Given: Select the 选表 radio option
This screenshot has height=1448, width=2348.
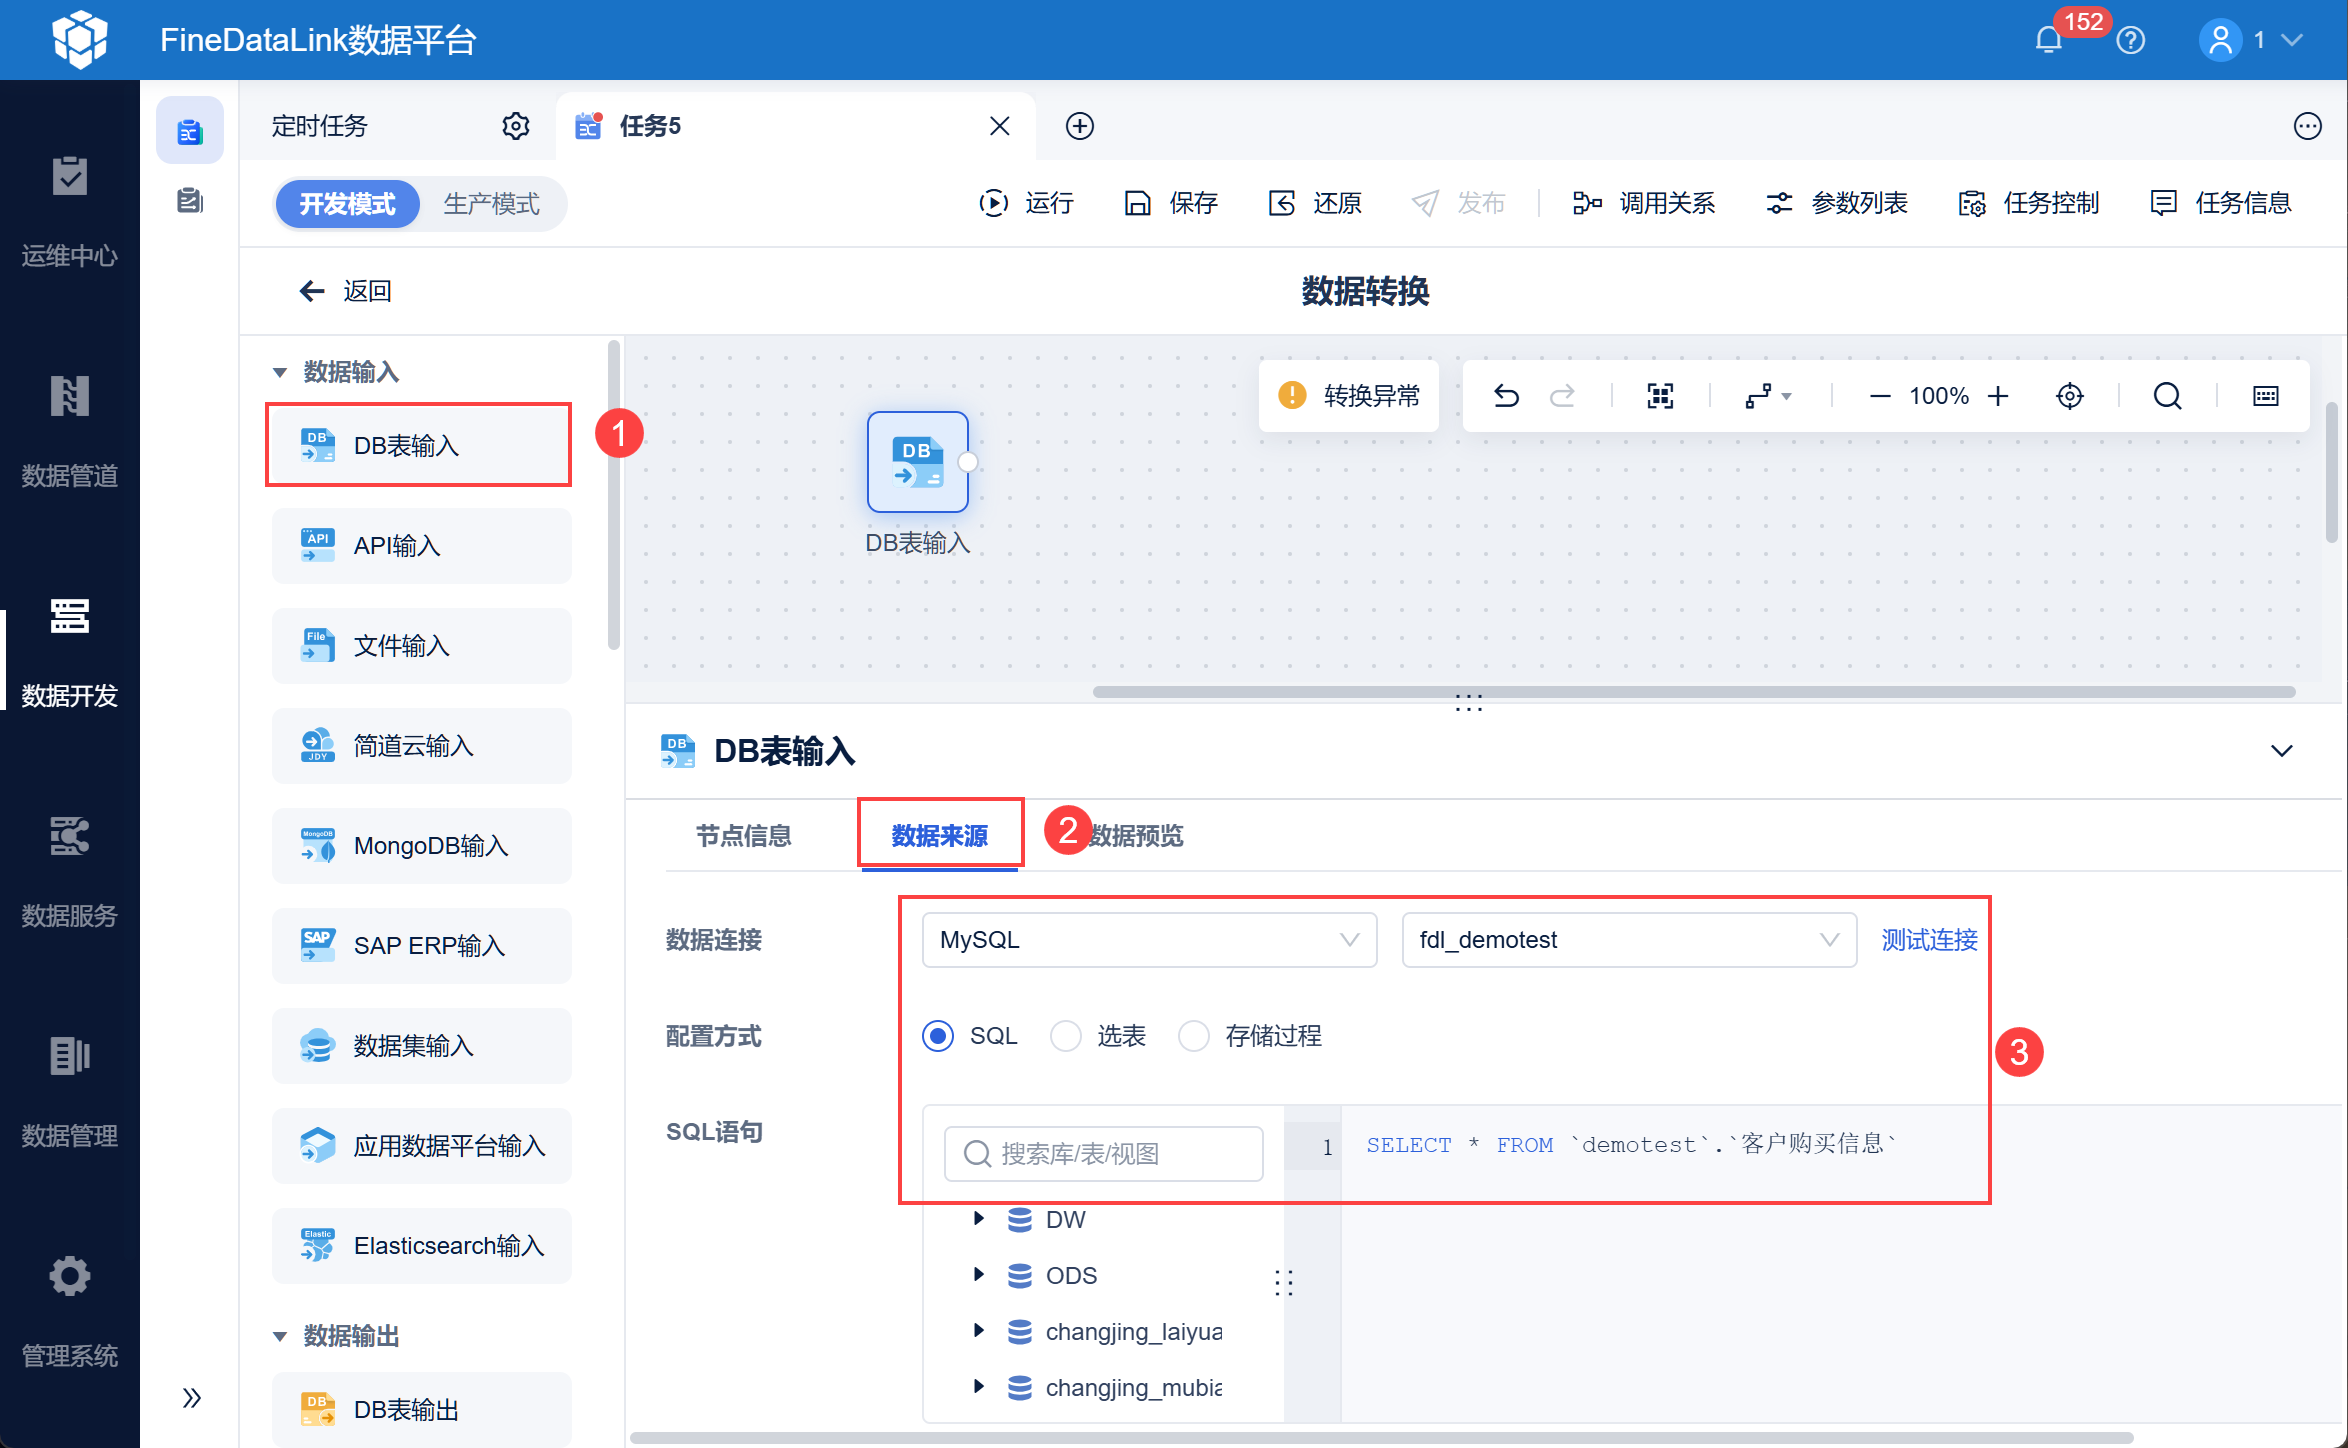Looking at the screenshot, I should tap(1066, 1036).
